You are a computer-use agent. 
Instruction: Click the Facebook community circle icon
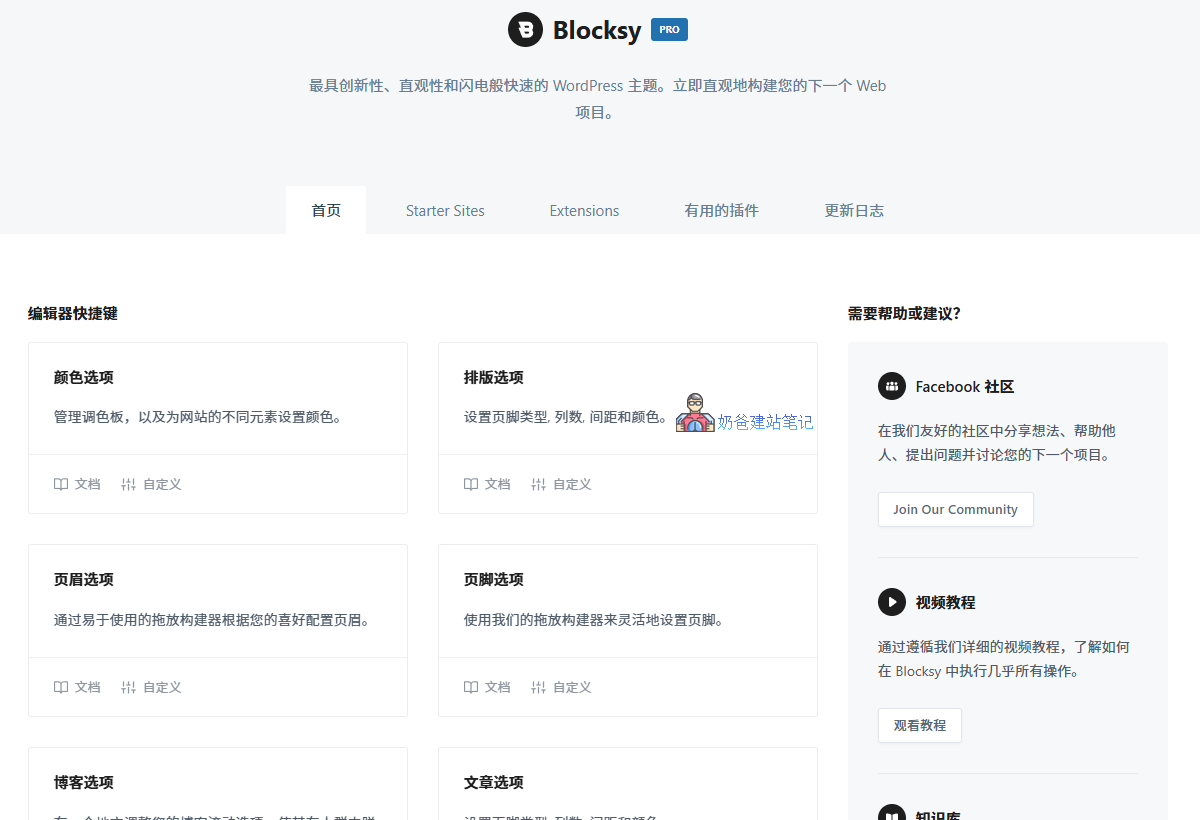(x=891, y=386)
